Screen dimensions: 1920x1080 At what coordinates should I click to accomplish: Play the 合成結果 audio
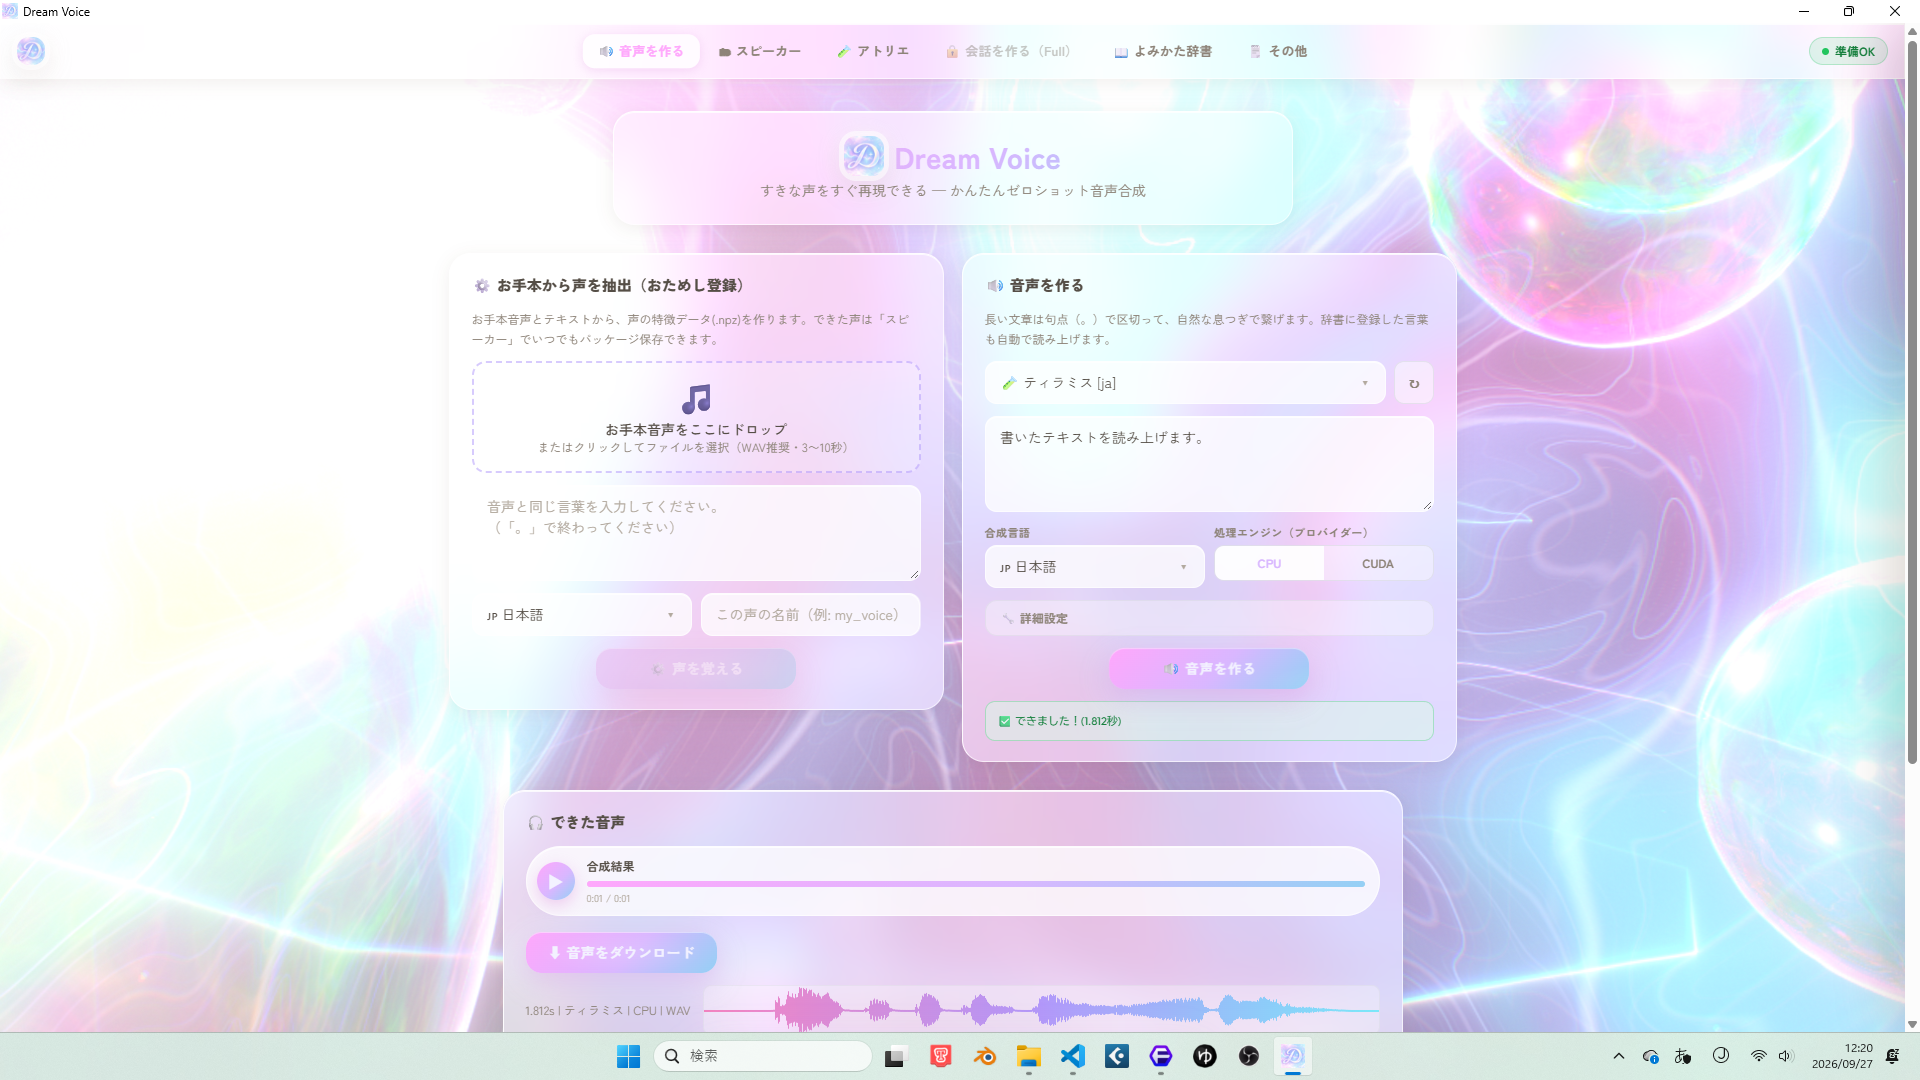[x=556, y=882]
